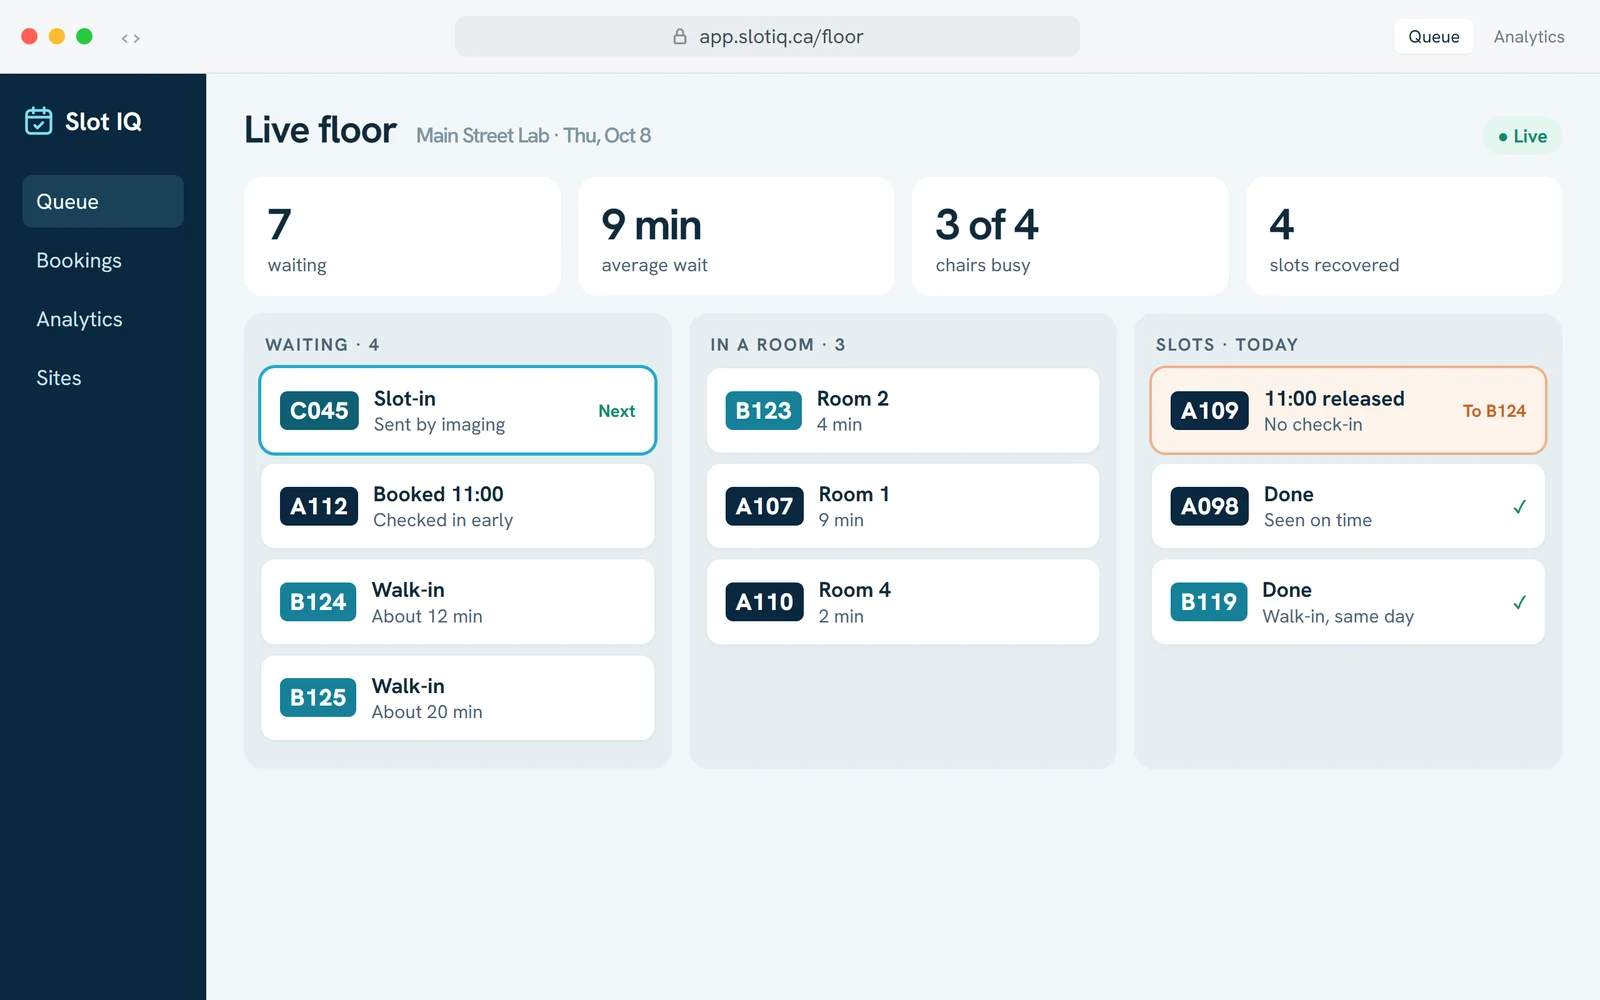Click the A109 ticket badge
This screenshot has height=1000, width=1600.
coord(1209,411)
